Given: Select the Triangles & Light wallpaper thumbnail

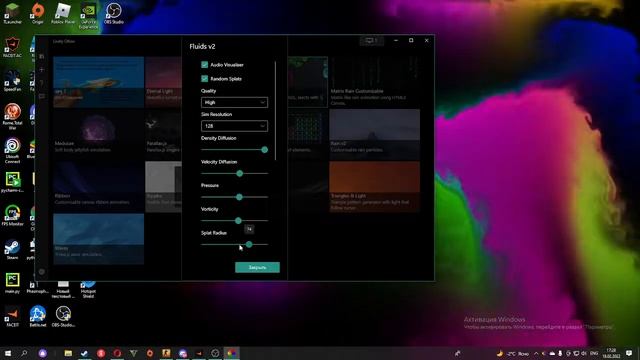Looking at the screenshot, I should [374, 187].
